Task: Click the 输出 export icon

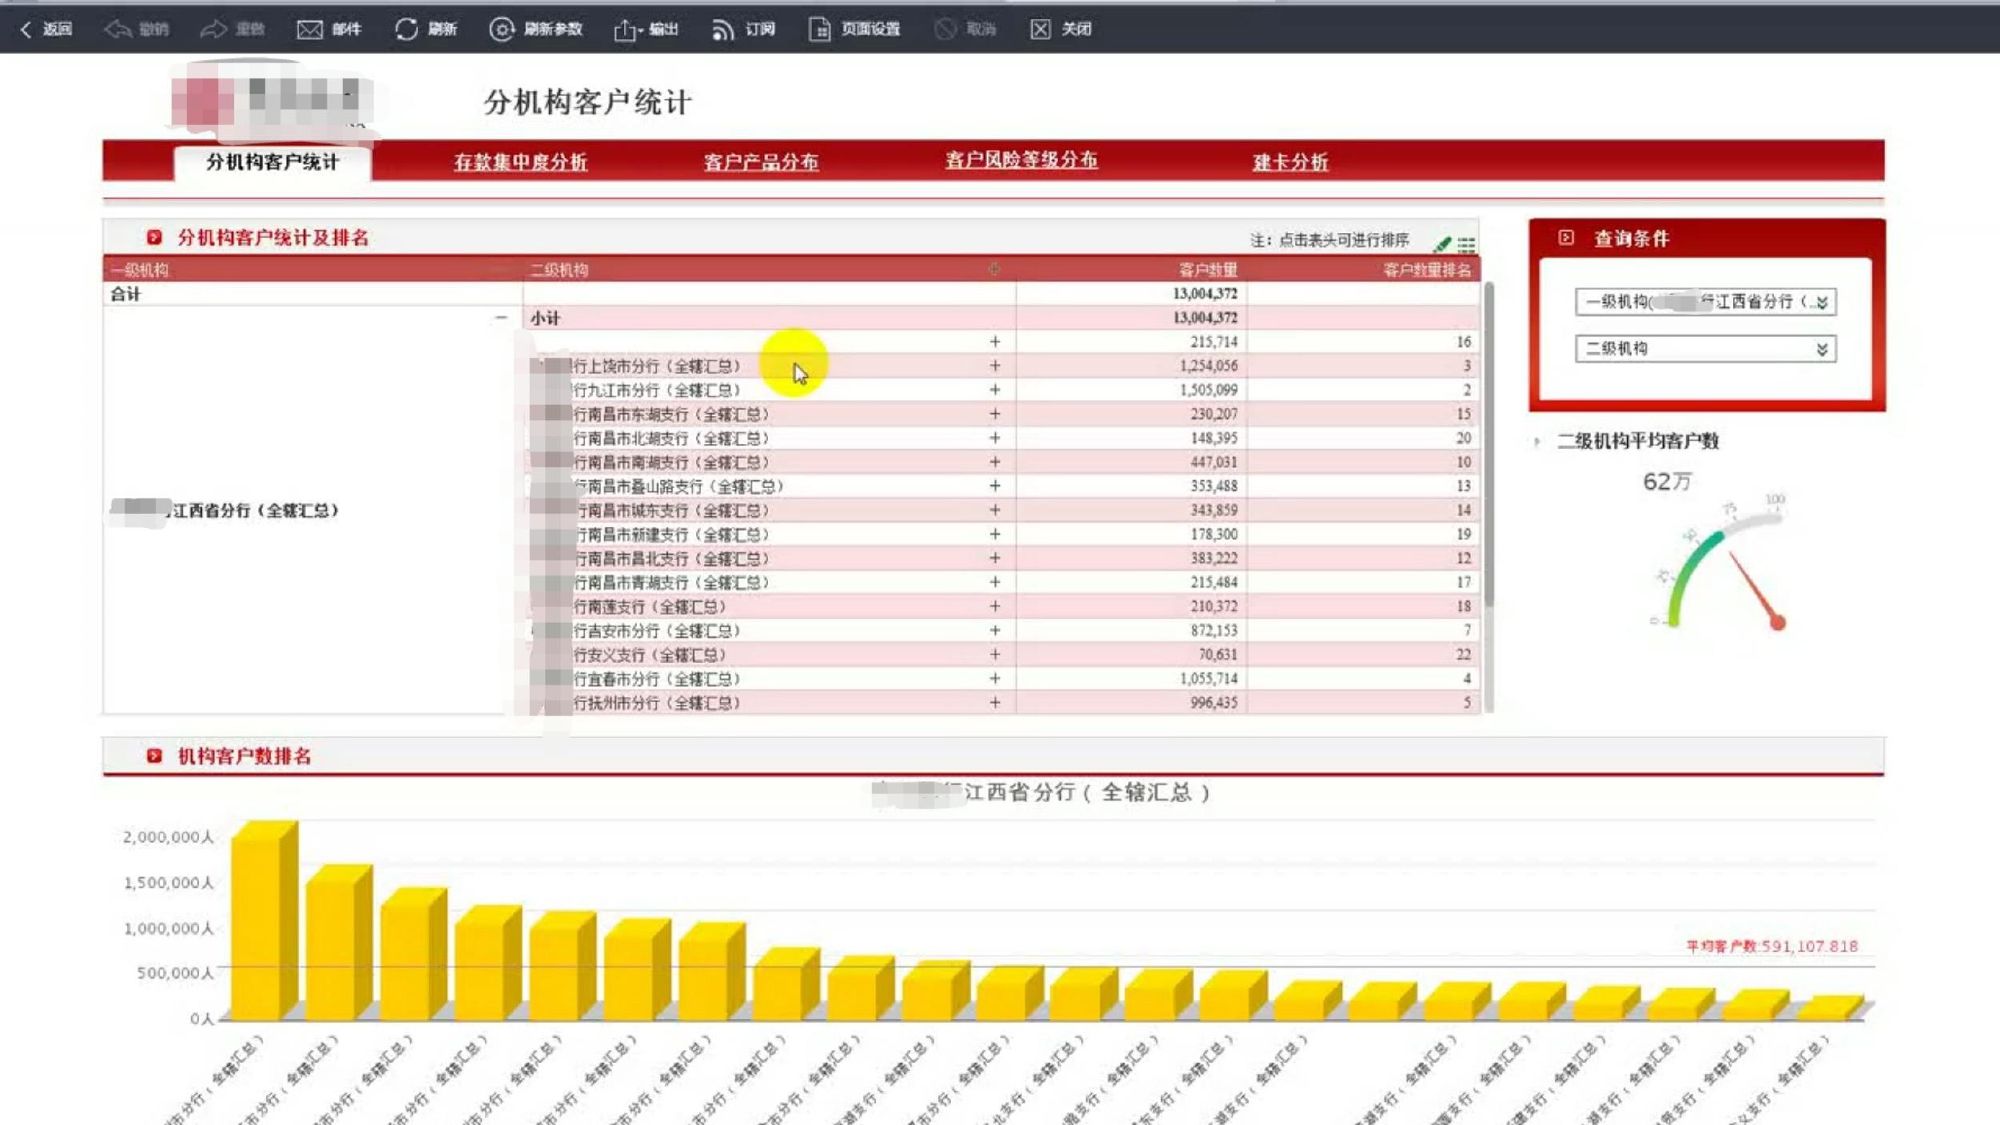Action: (x=625, y=30)
